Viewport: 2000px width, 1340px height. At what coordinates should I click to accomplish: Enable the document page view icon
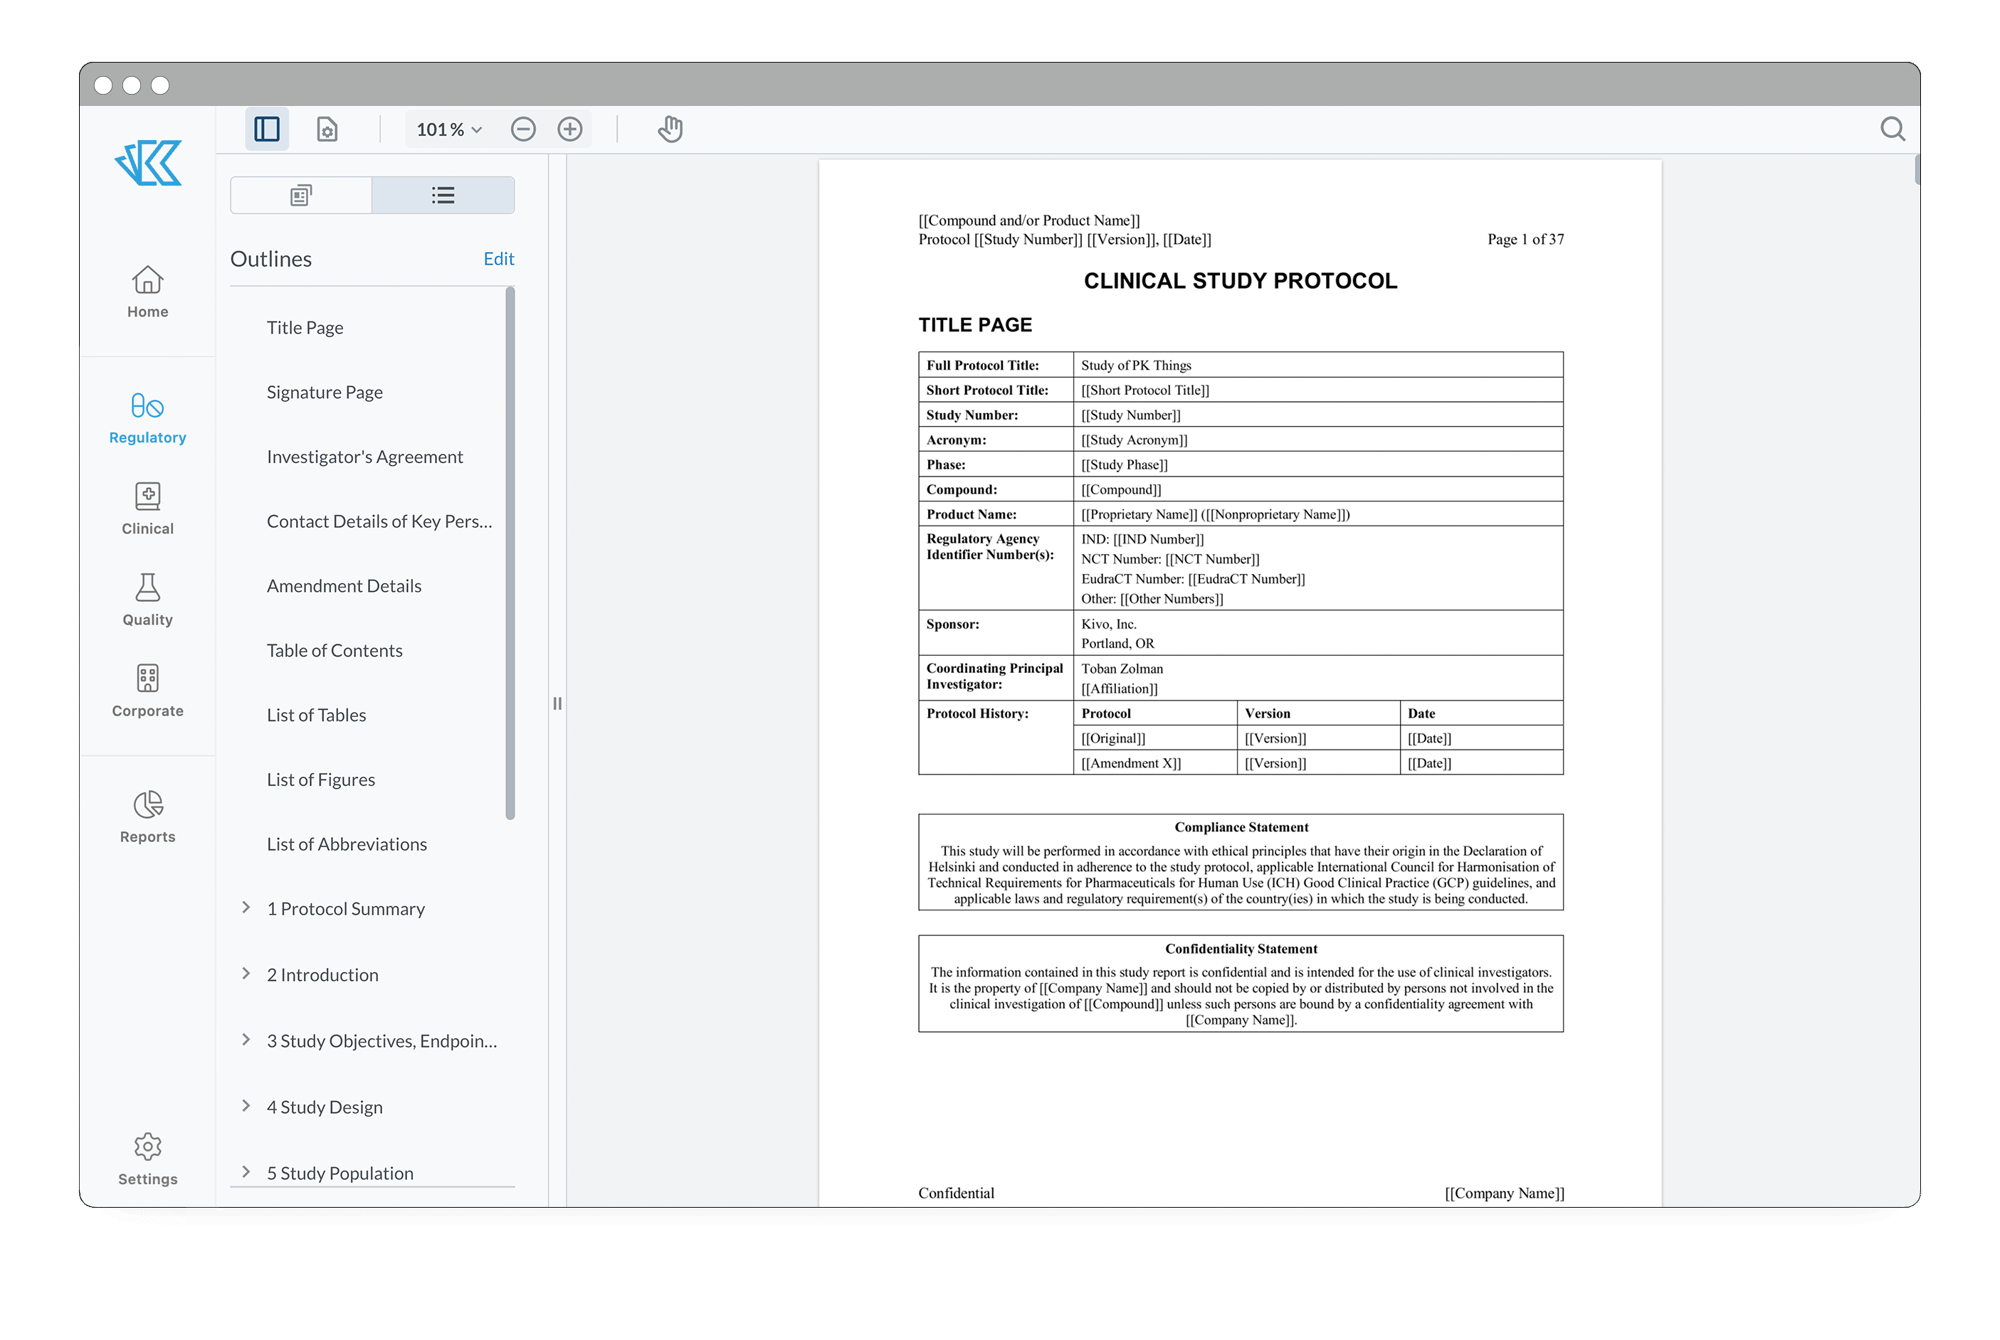click(x=327, y=130)
